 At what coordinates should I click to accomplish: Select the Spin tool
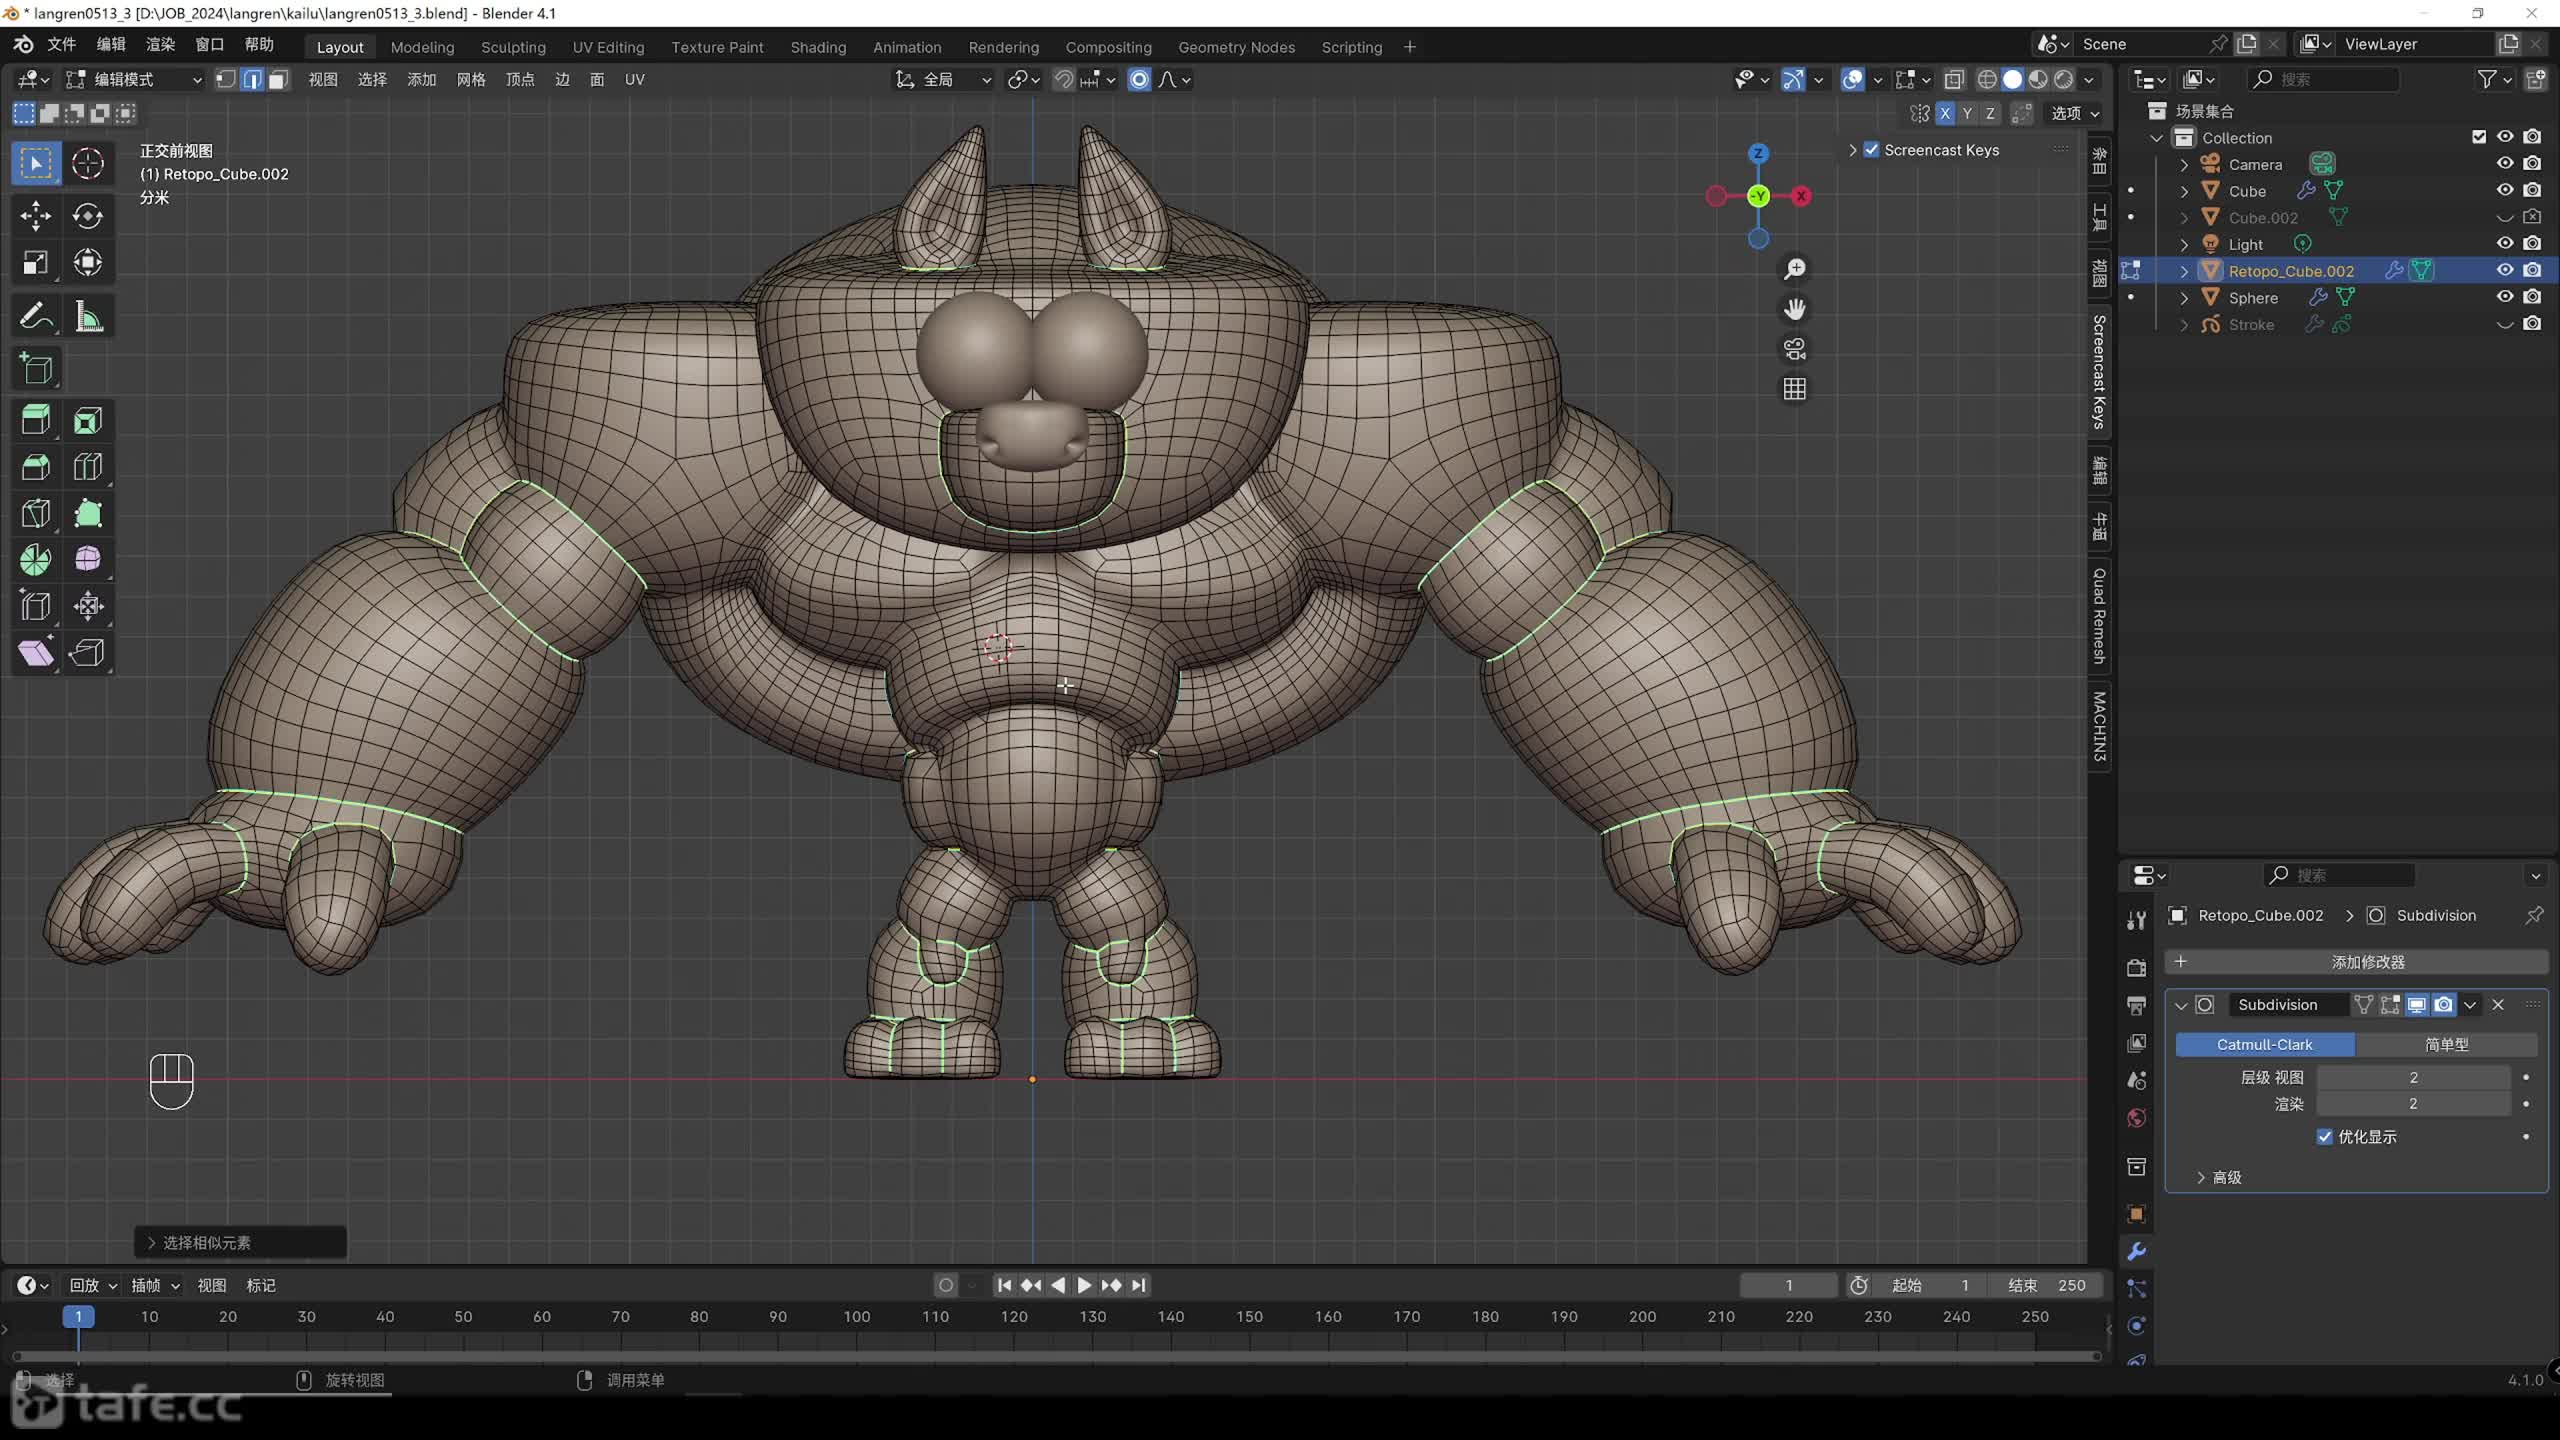(36, 559)
